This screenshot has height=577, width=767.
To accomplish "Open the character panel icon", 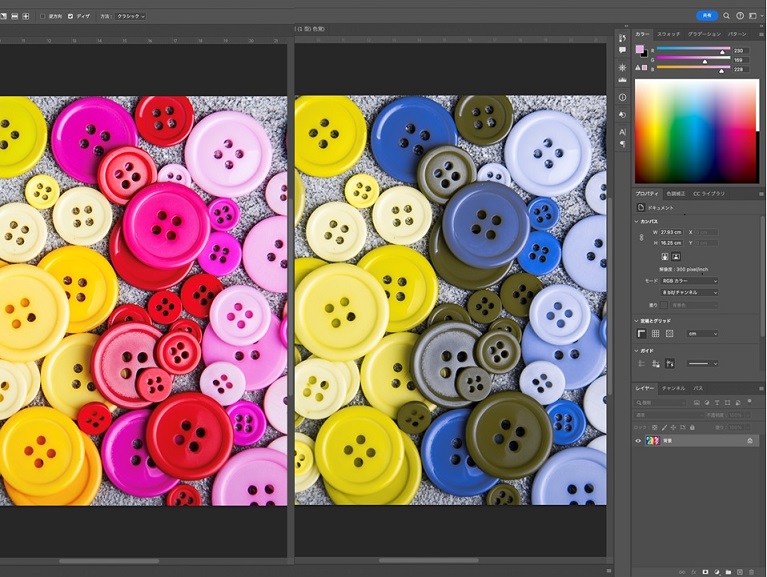I will [x=622, y=132].
